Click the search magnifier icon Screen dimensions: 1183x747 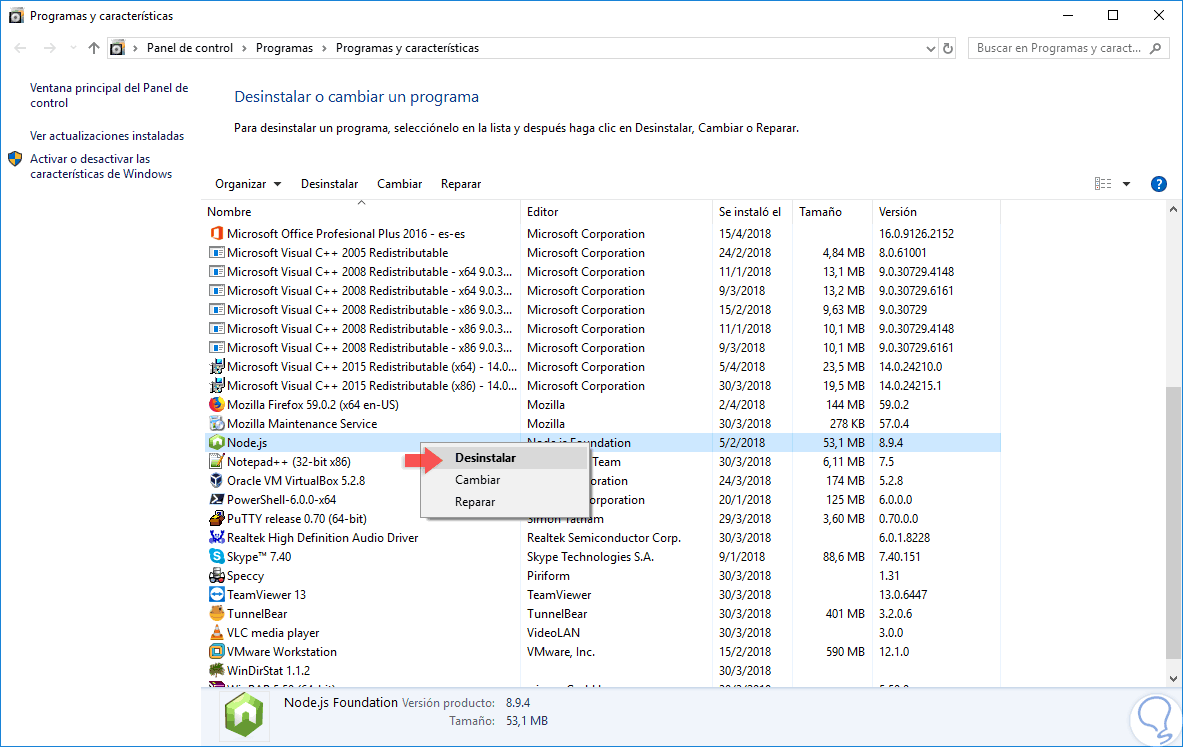point(1155,48)
